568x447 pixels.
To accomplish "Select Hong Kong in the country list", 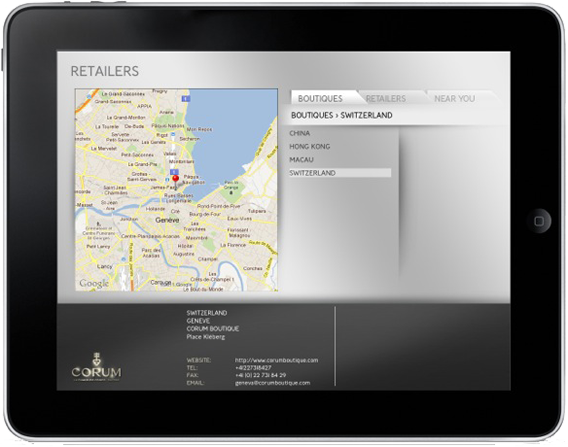I will click(310, 146).
